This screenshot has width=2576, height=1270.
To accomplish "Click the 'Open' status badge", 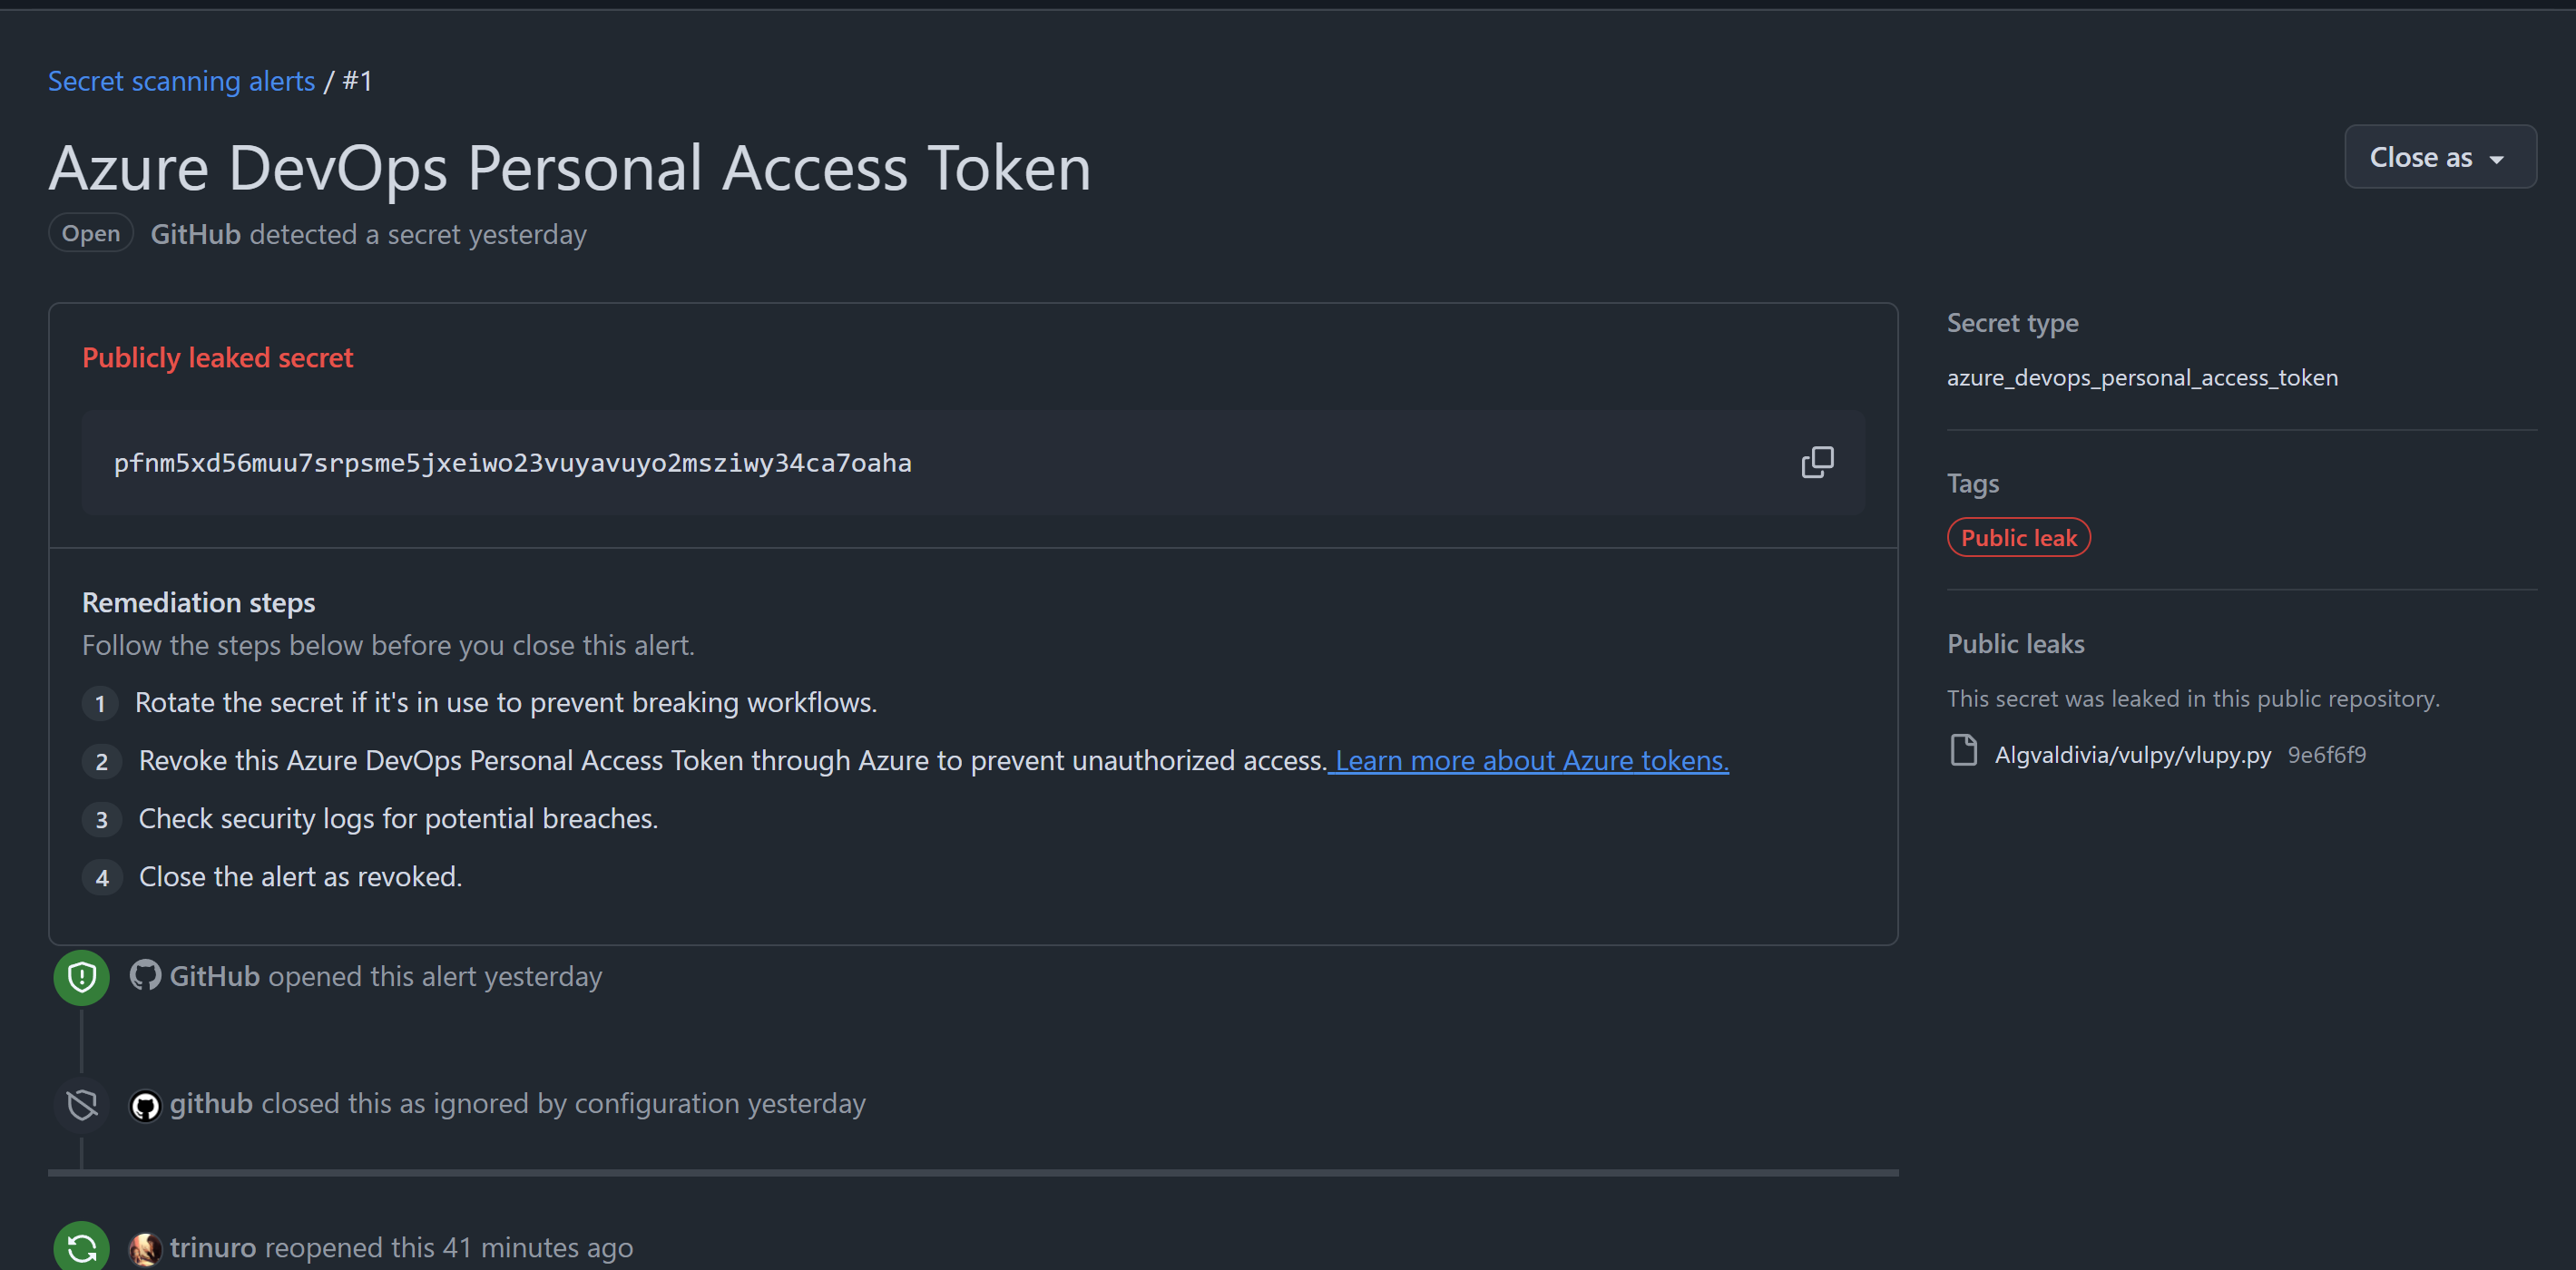I will click(91, 234).
